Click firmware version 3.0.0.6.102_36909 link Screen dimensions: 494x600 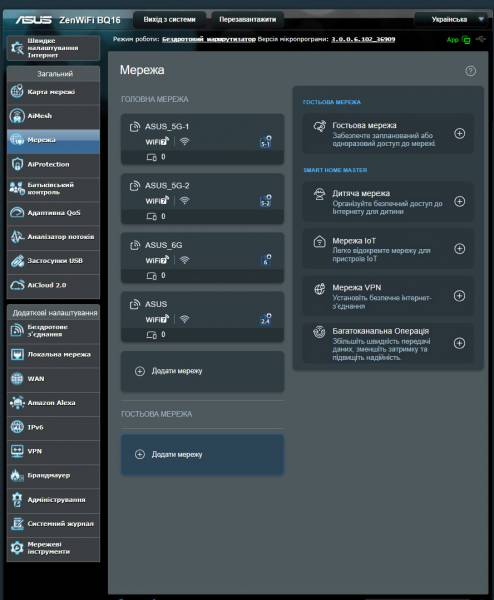(363, 39)
